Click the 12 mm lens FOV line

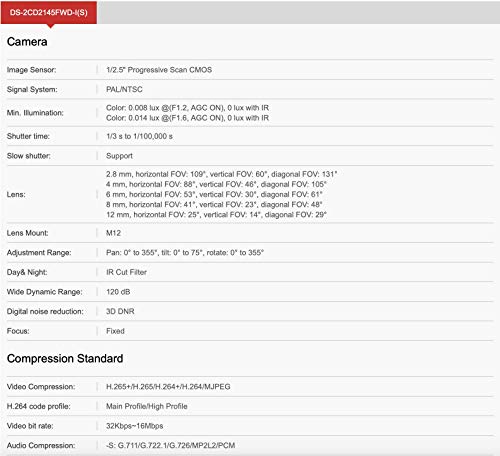tap(216, 214)
